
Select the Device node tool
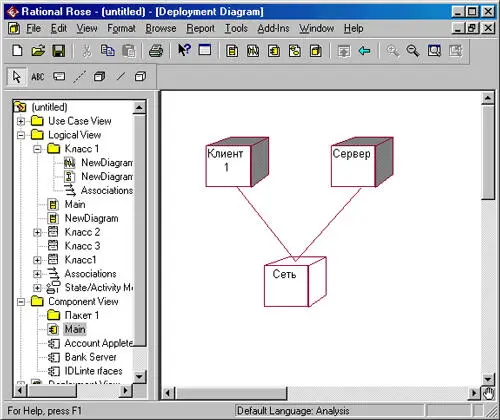(140, 77)
